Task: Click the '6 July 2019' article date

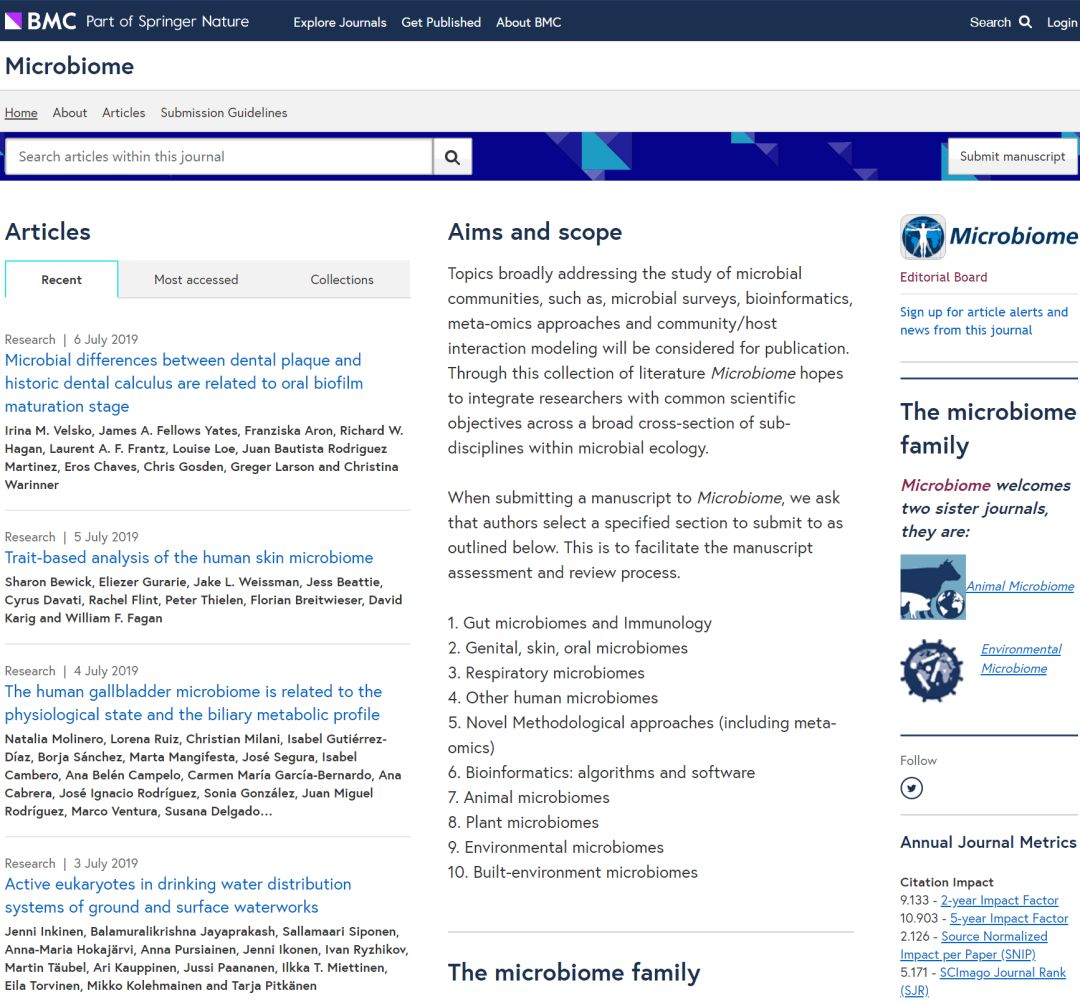Action: coord(106,340)
